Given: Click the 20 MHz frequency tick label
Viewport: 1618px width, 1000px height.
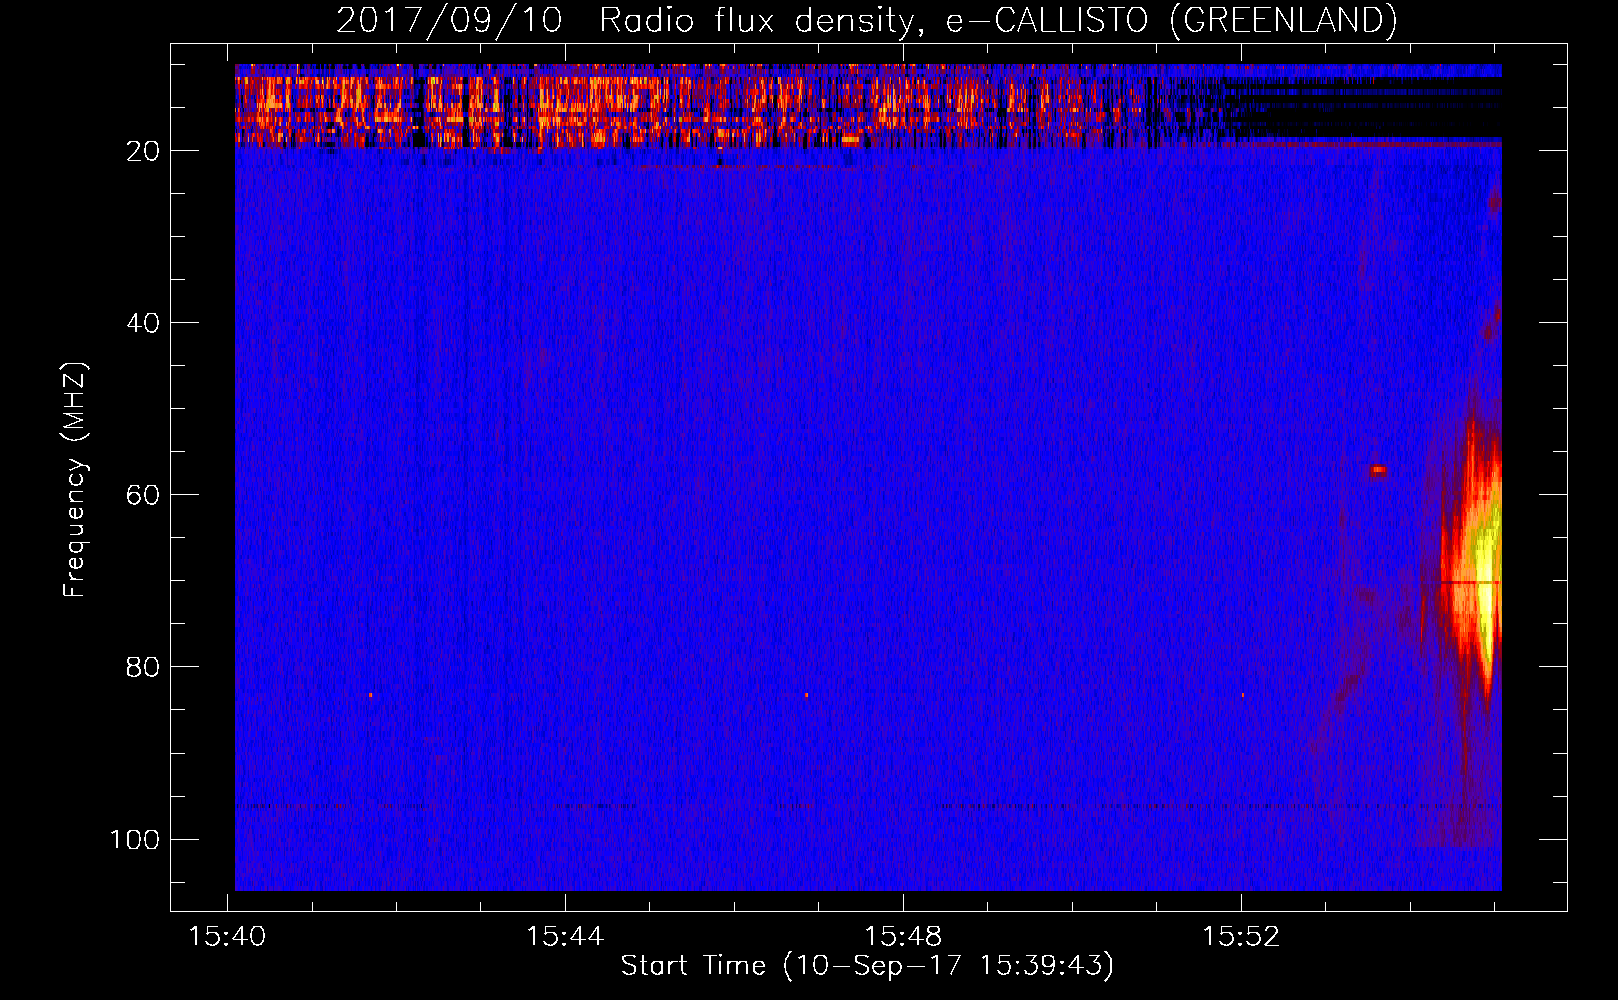Looking at the screenshot, I should [x=143, y=151].
